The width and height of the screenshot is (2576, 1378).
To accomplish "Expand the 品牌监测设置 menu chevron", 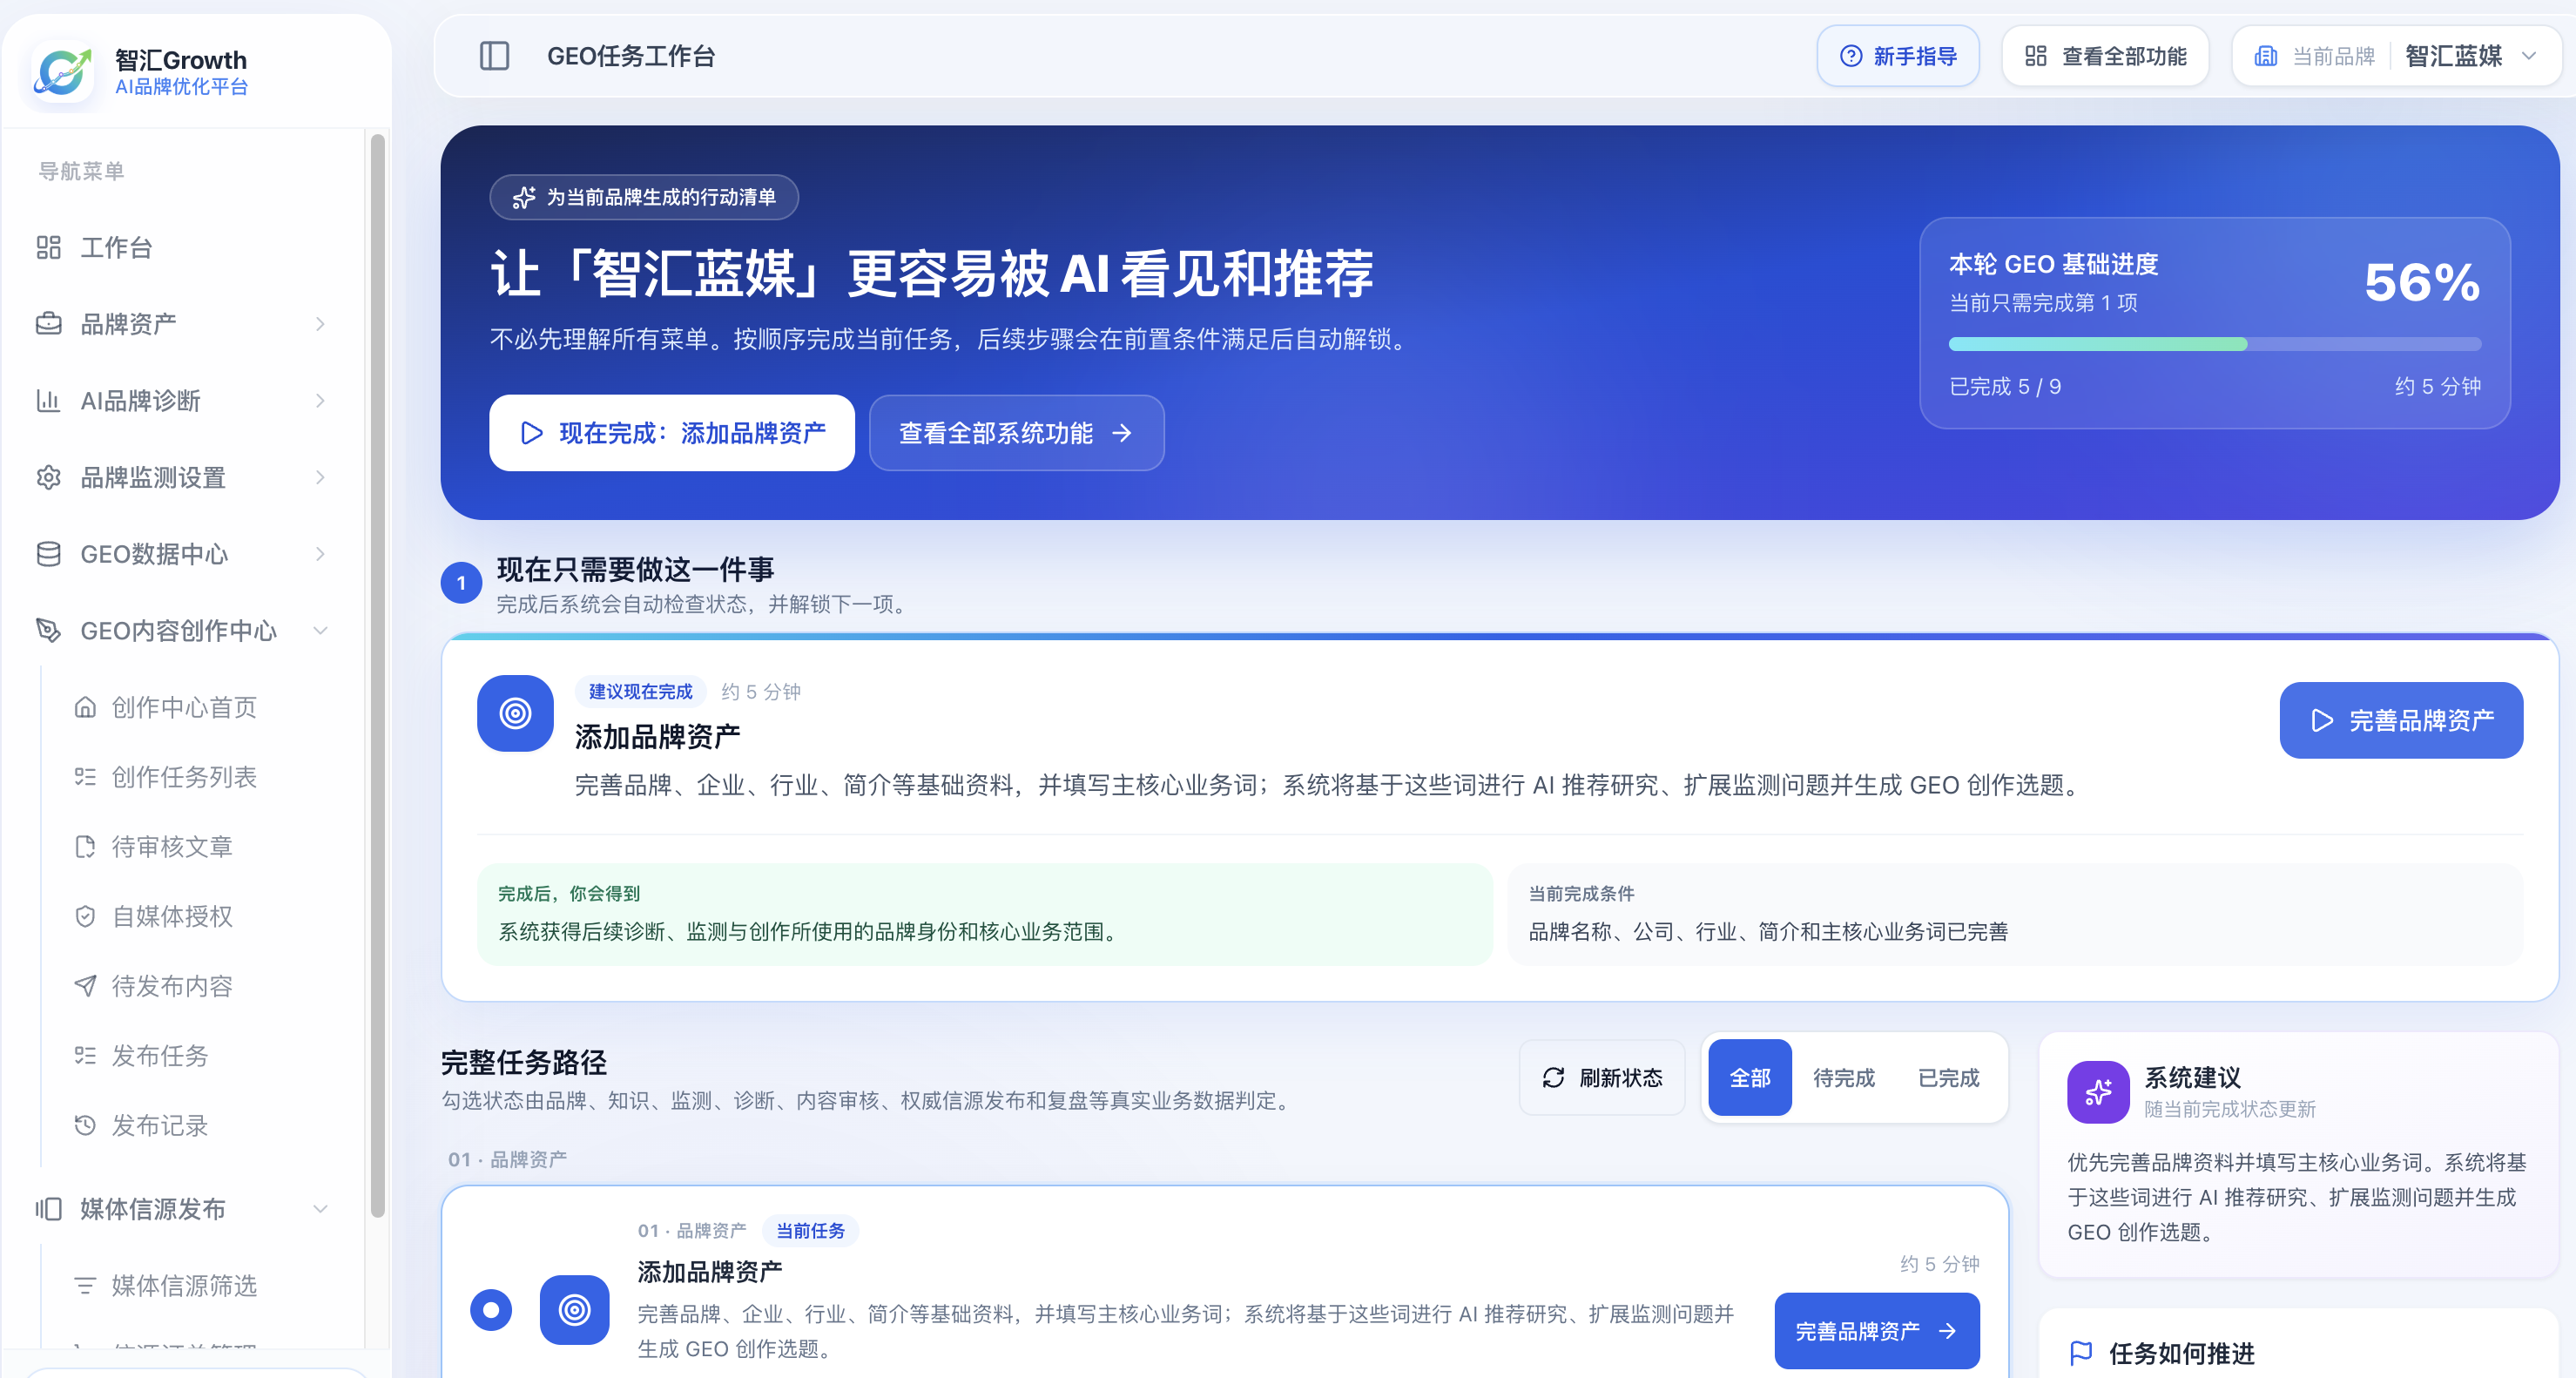I will pyautogui.click(x=320, y=477).
